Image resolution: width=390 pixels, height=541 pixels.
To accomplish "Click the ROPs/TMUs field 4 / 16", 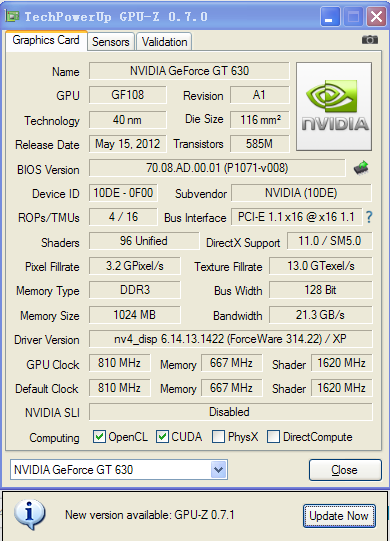I will 123,217.
